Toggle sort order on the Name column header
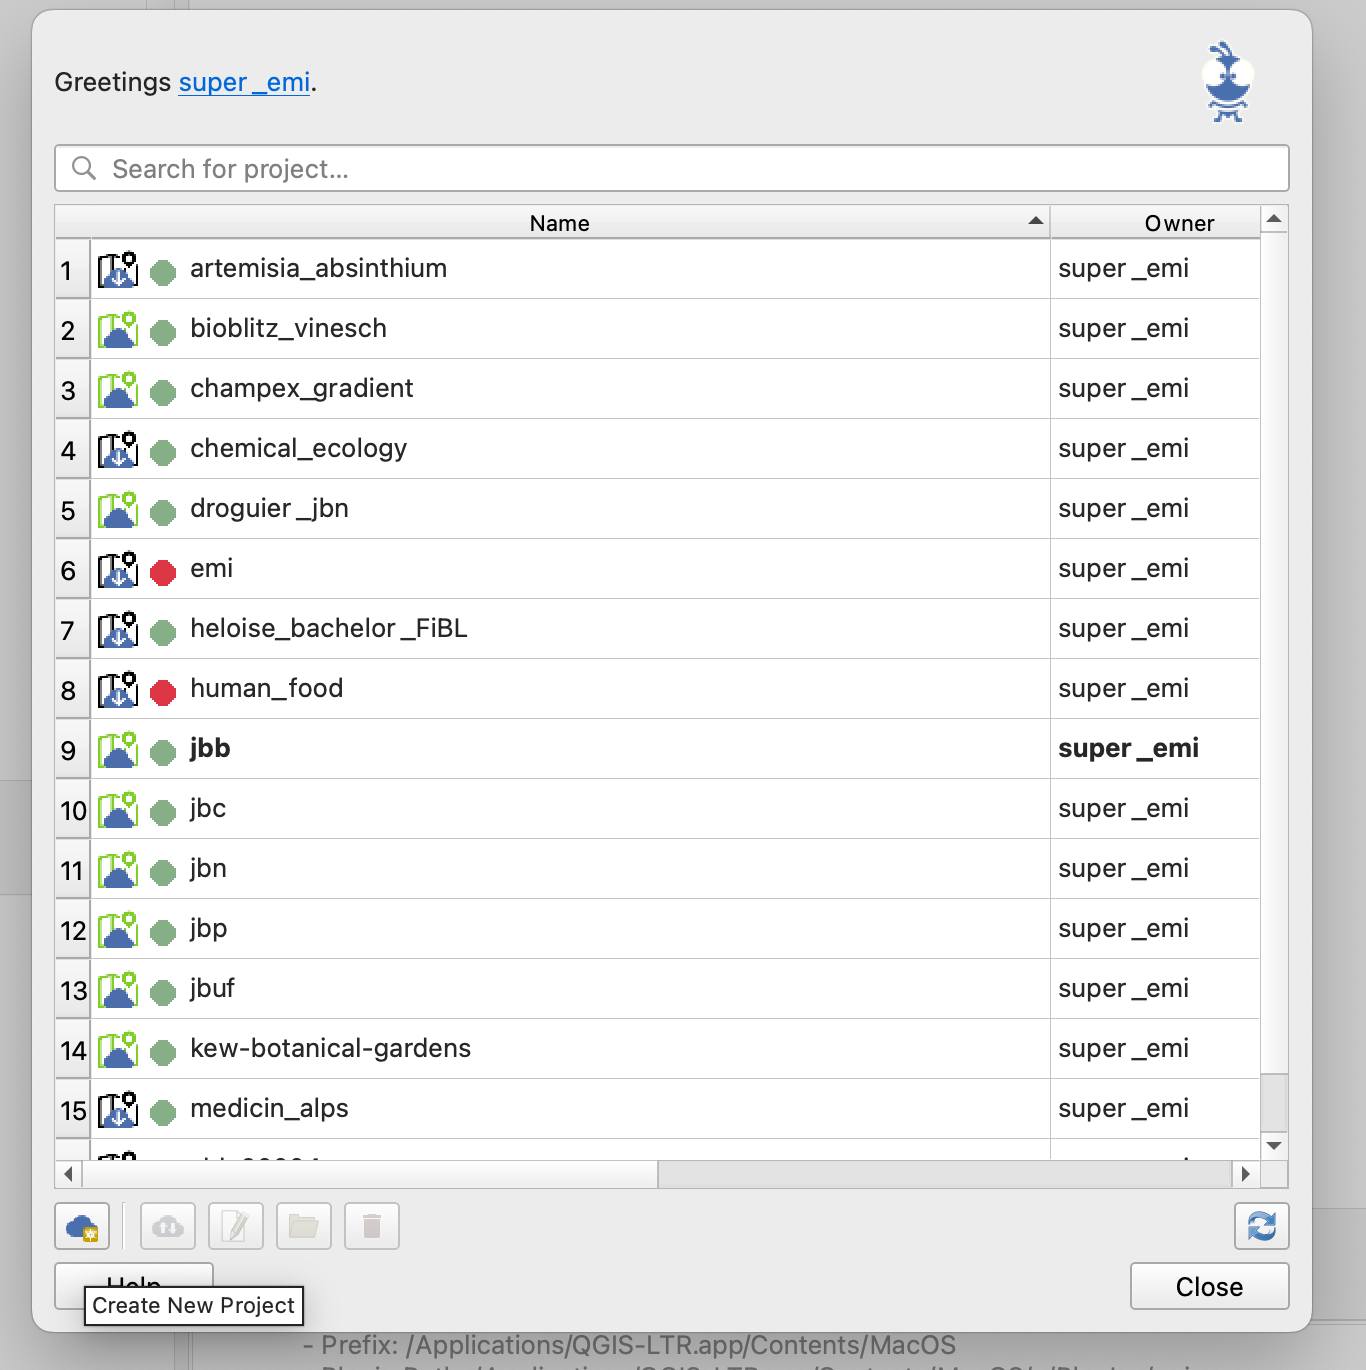This screenshot has width=1366, height=1370. (x=560, y=223)
